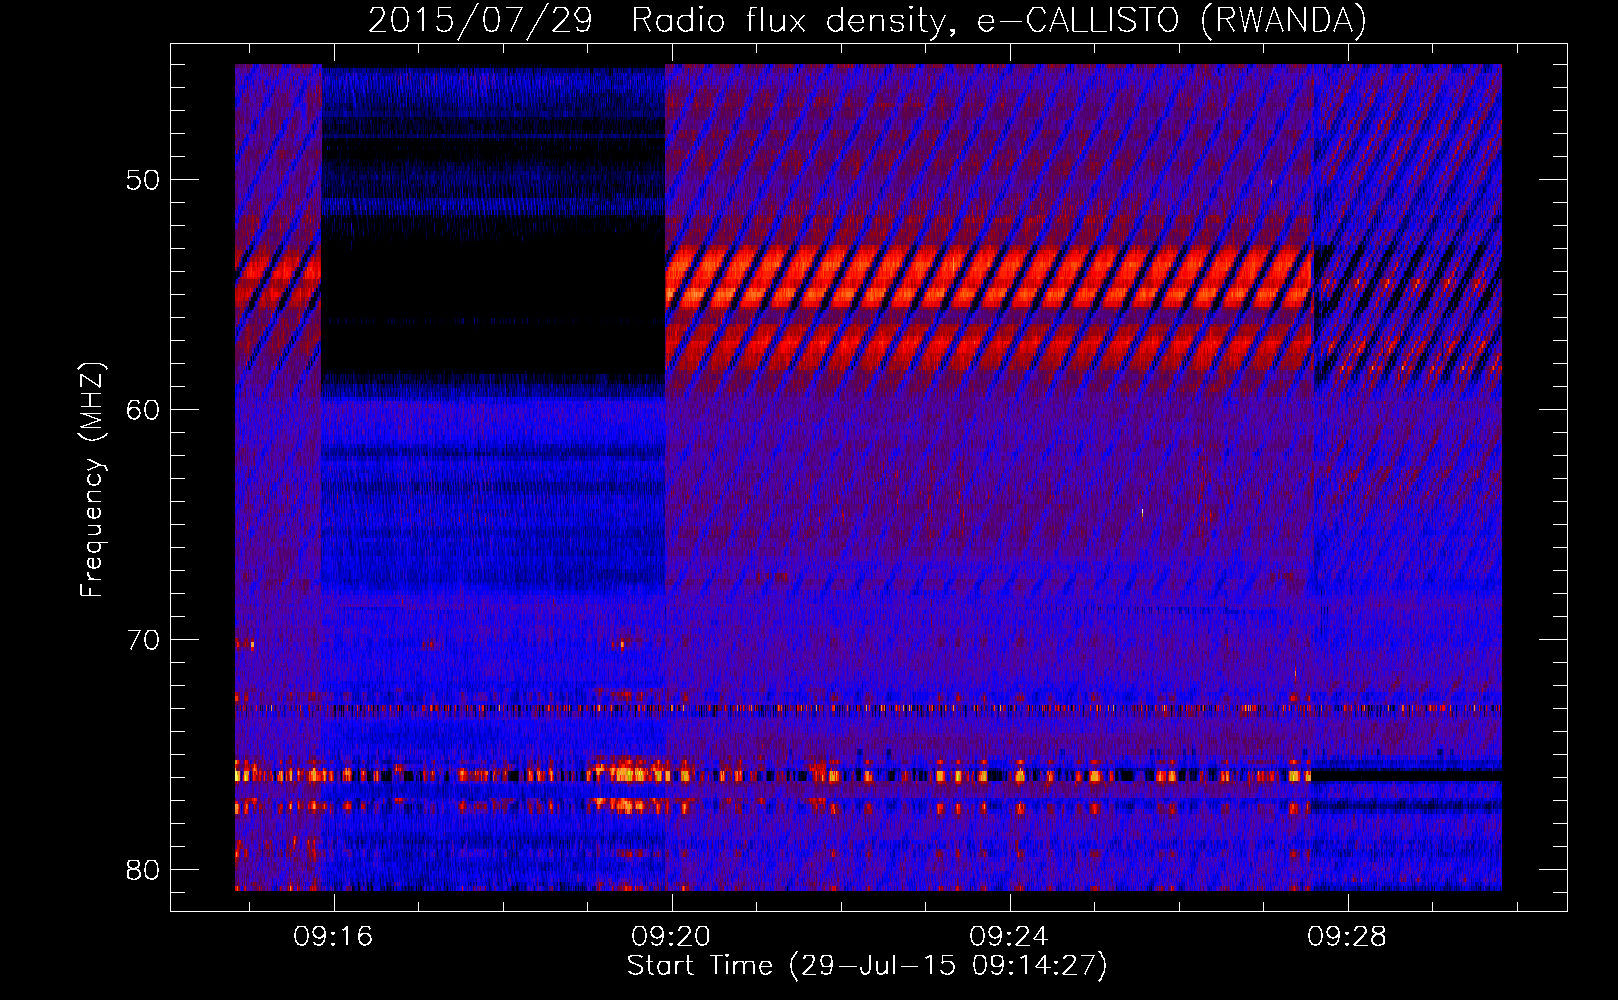Click the 09:28 time tick label
Viewport: 1618px width, 1000px height.
[1347, 936]
